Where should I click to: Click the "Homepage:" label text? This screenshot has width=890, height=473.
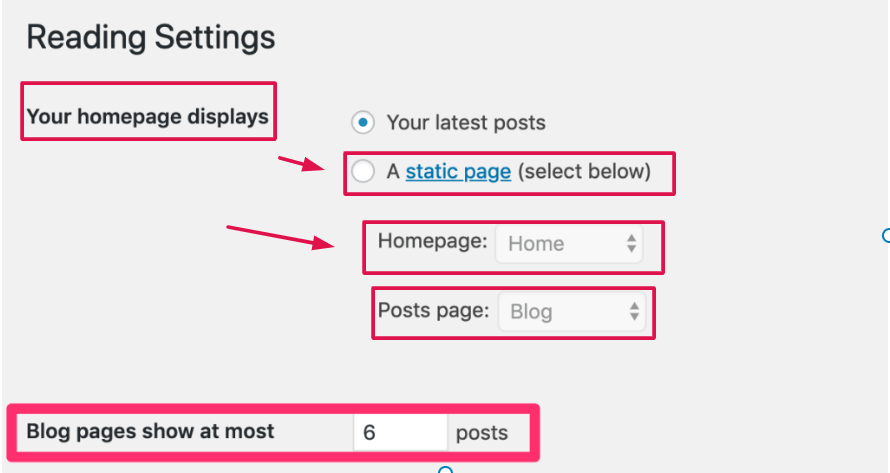click(x=432, y=241)
